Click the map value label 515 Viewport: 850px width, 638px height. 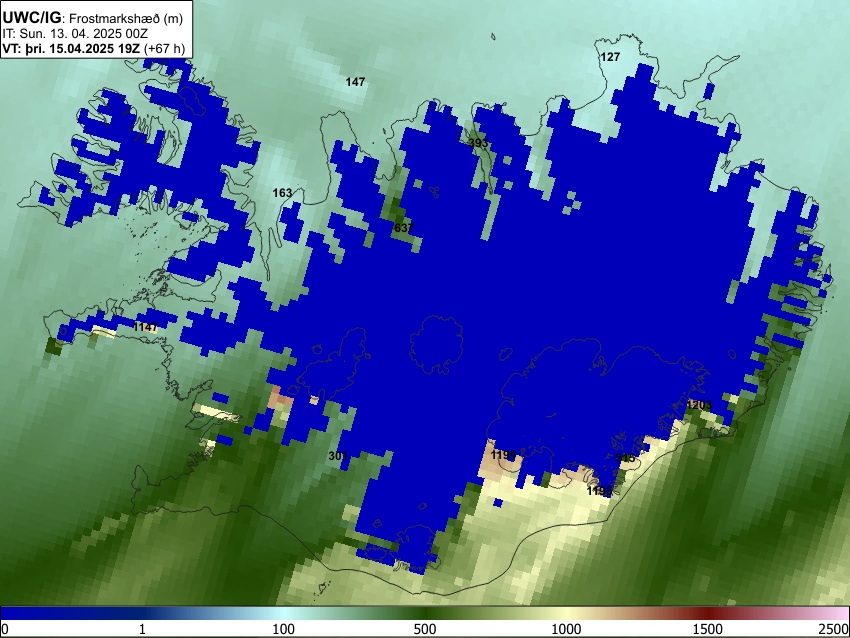625,459
